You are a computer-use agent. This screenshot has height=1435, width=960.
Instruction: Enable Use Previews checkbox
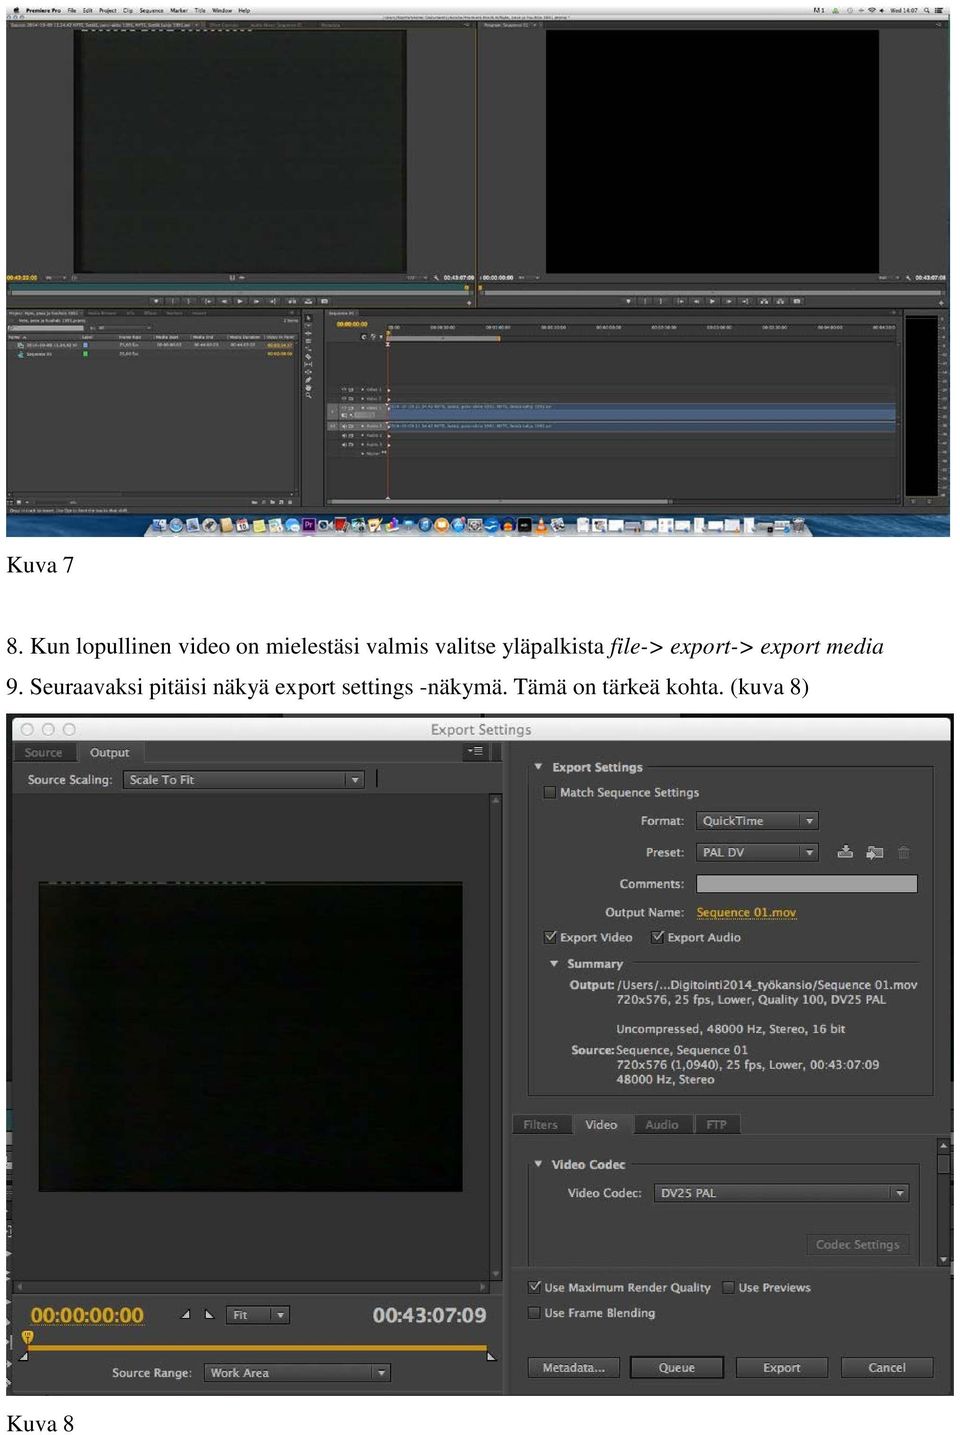[x=728, y=1287]
